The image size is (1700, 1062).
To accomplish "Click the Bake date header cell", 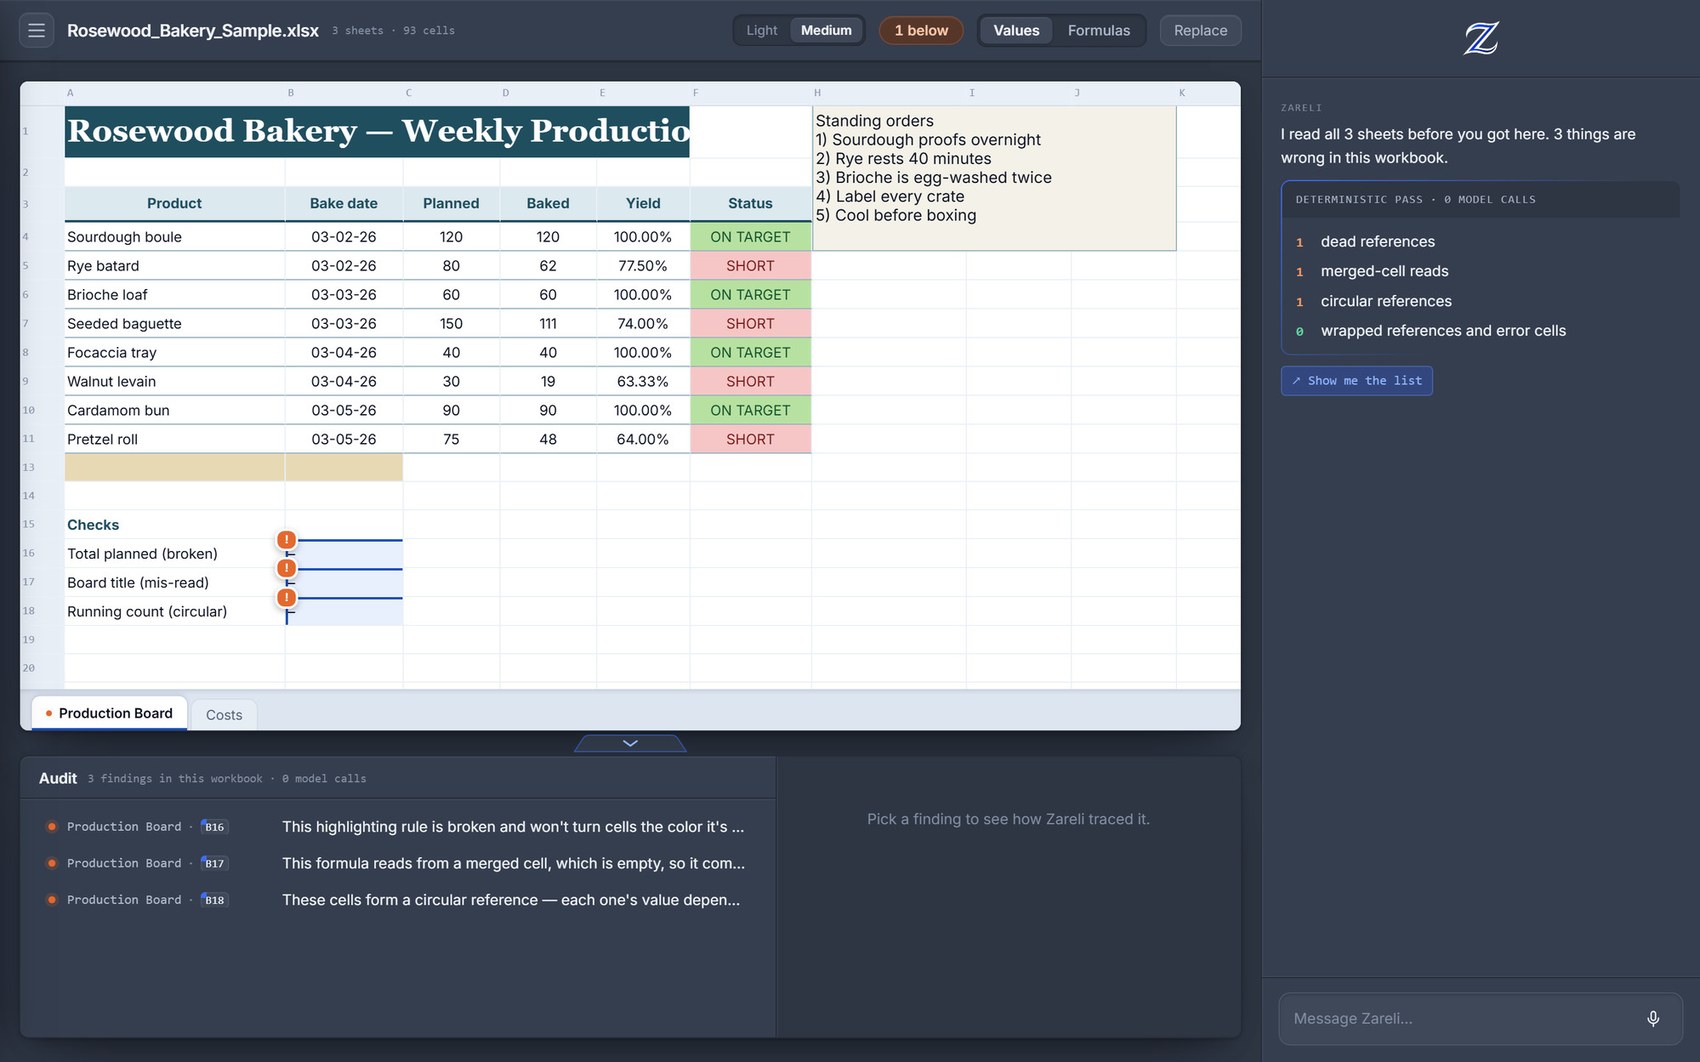I will click(x=344, y=203).
